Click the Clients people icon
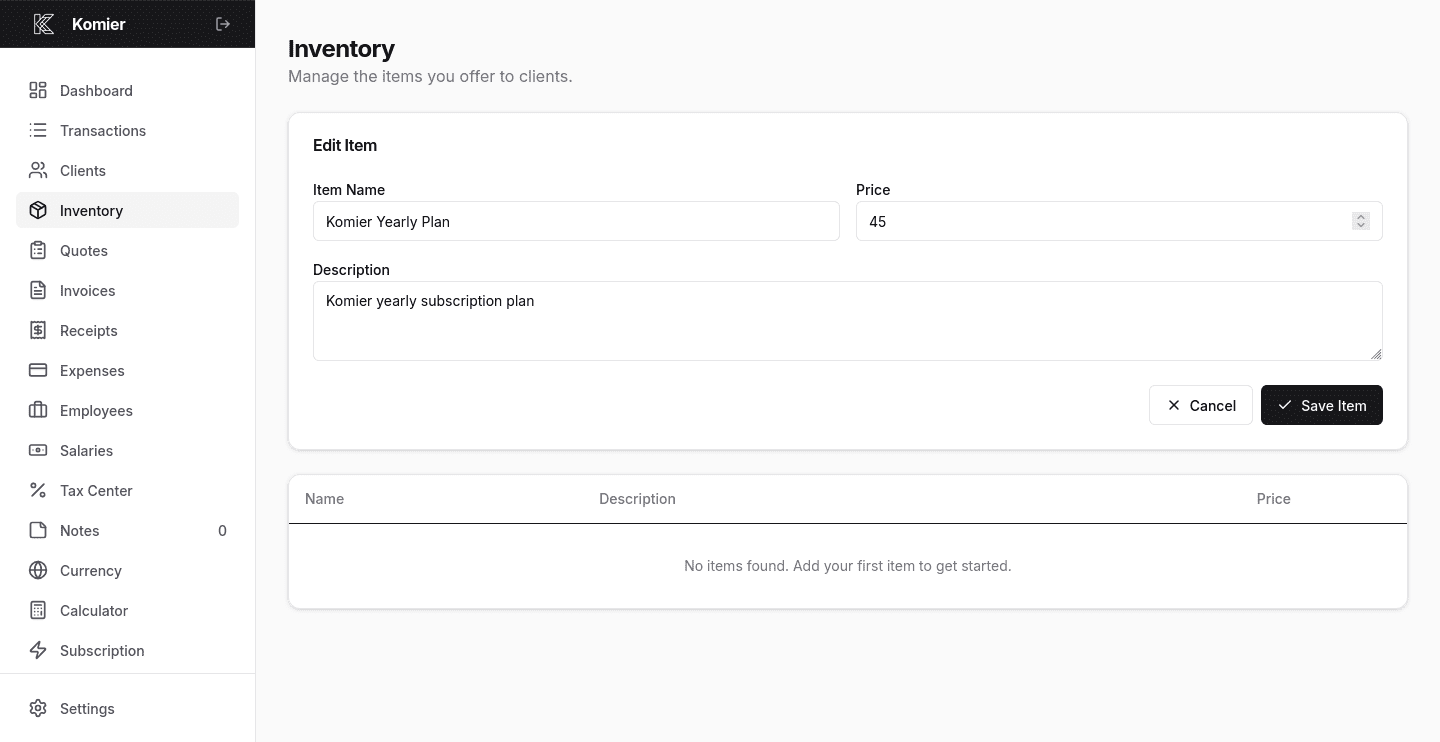This screenshot has width=1440, height=742. coord(38,170)
